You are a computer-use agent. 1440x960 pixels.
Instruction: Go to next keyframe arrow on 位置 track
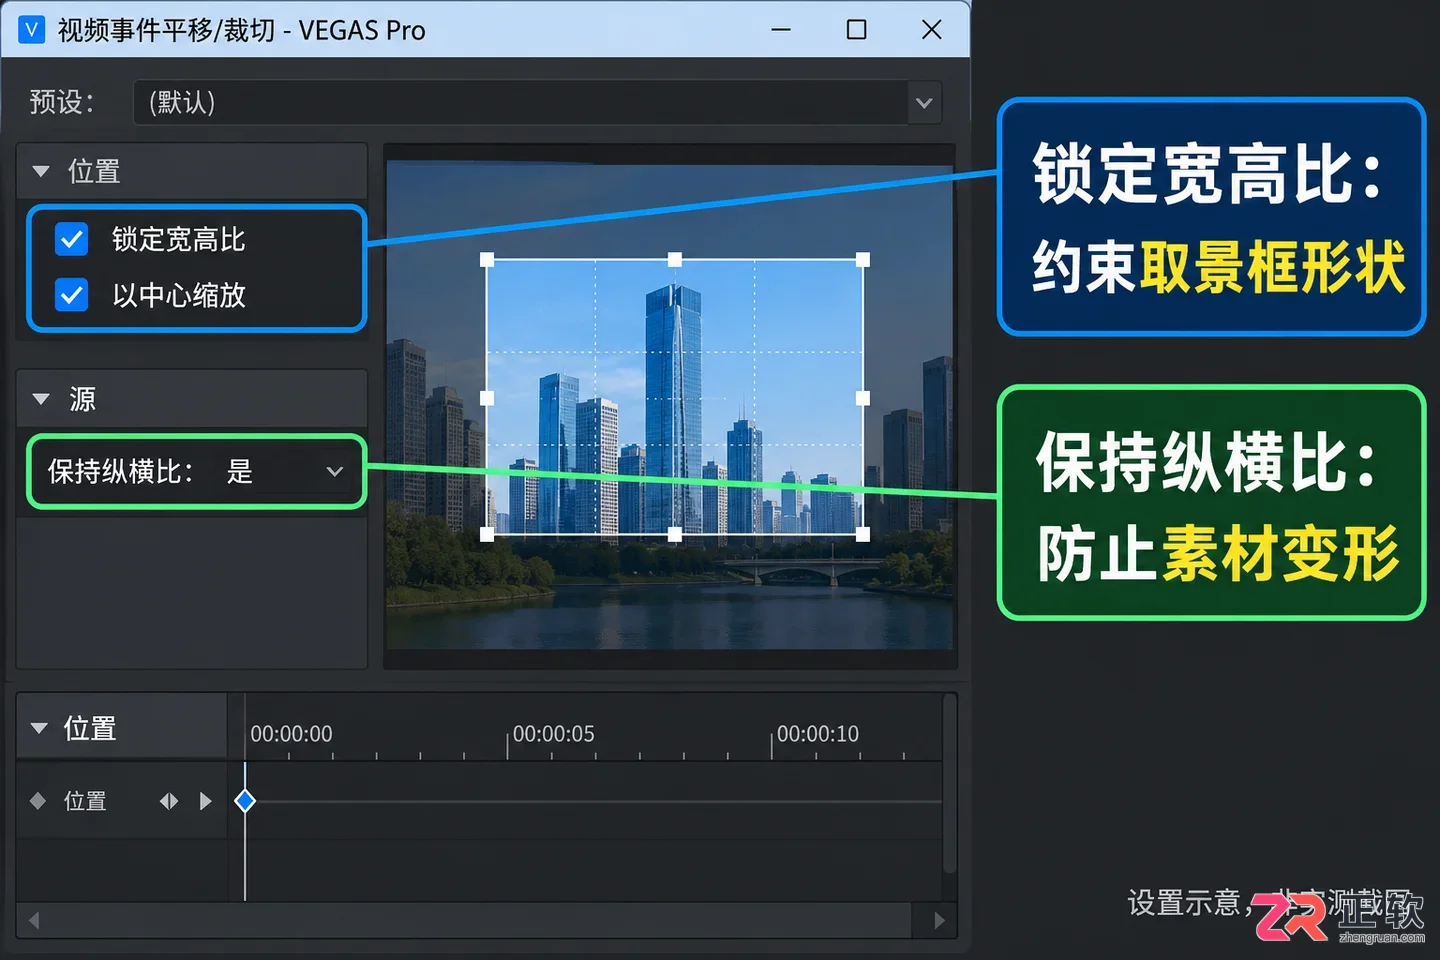tap(206, 801)
